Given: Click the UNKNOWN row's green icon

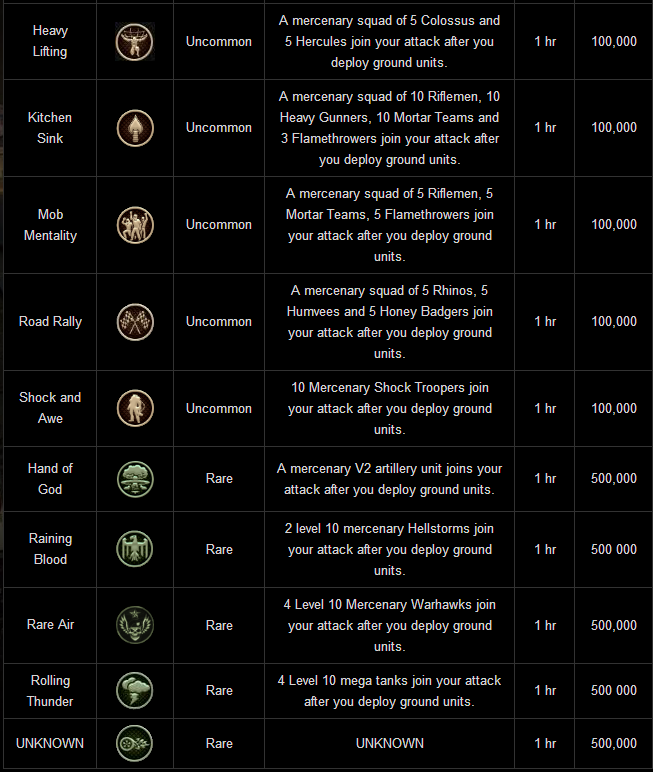Looking at the screenshot, I should [135, 743].
